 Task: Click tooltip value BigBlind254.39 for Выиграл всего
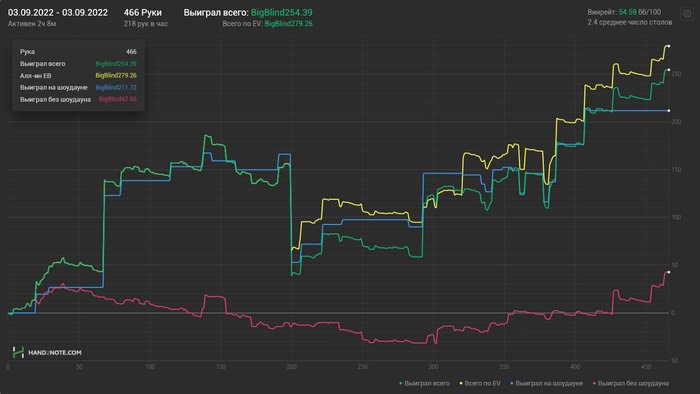tap(116, 64)
